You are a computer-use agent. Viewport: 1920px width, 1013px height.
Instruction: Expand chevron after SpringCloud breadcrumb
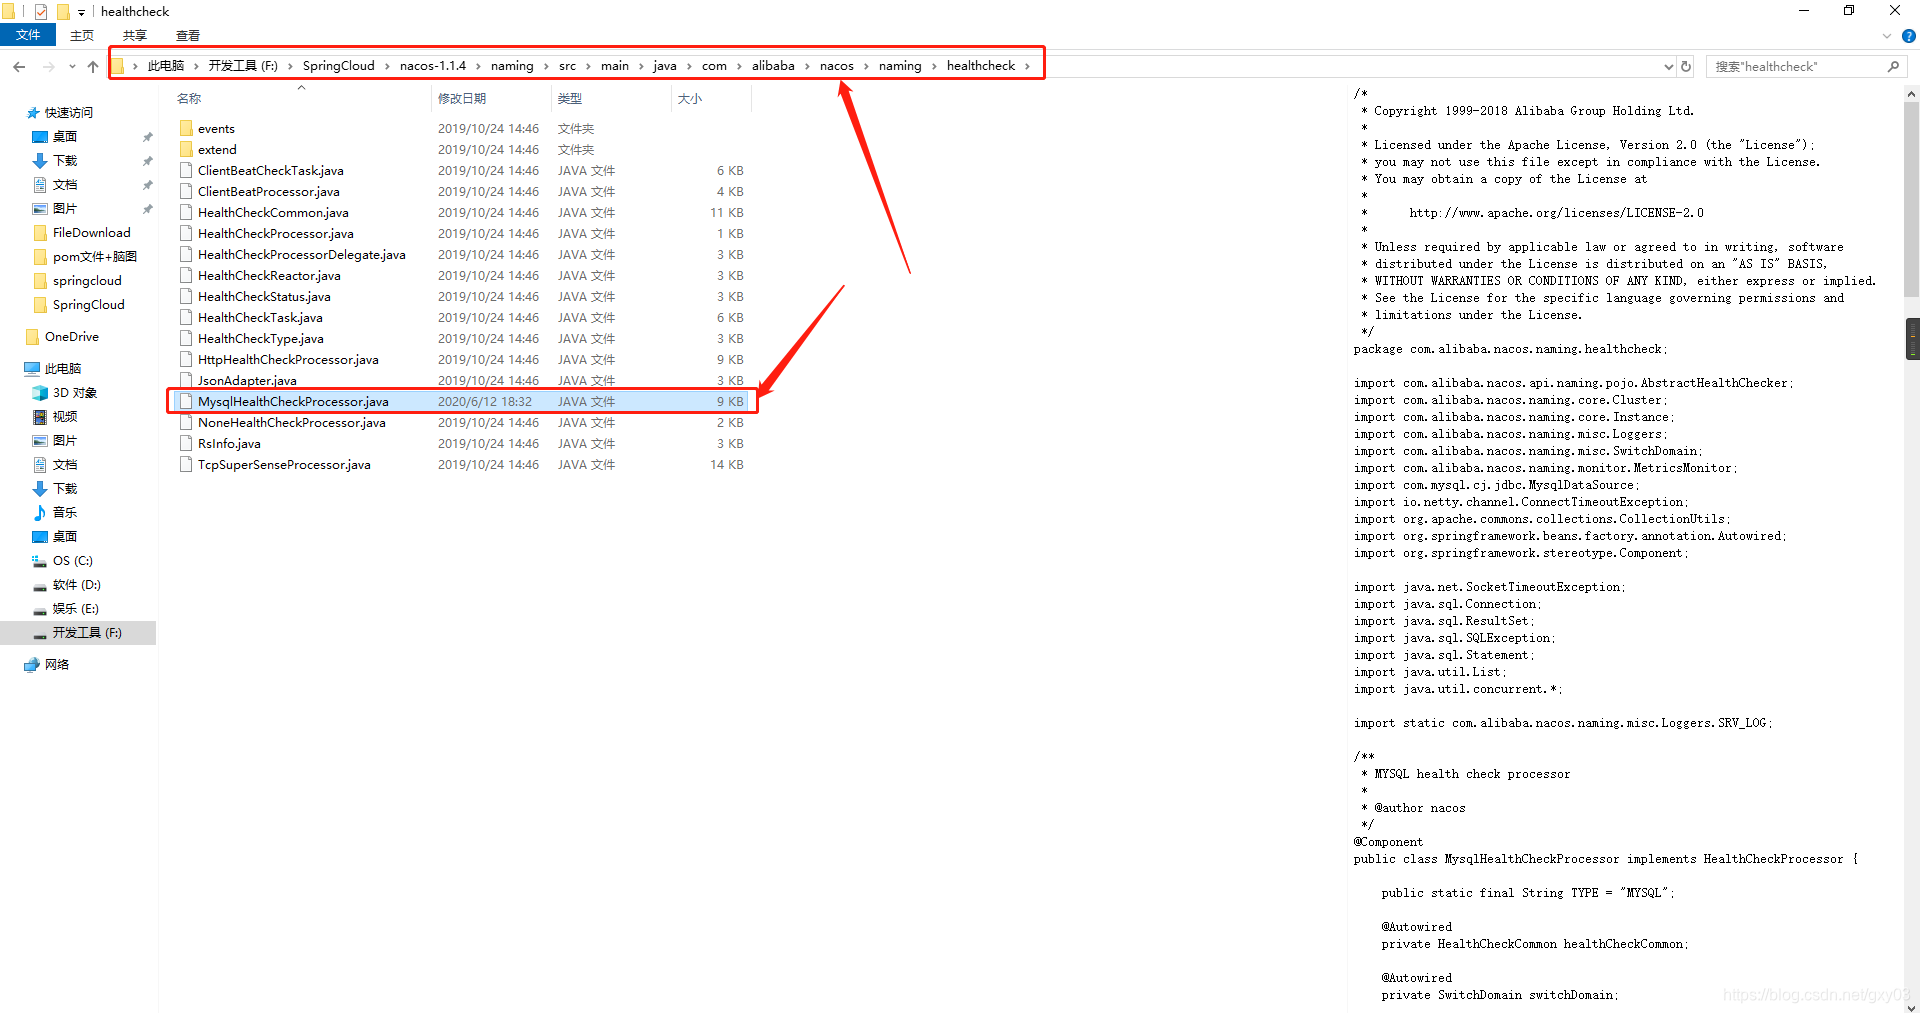click(x=387, y=66)
